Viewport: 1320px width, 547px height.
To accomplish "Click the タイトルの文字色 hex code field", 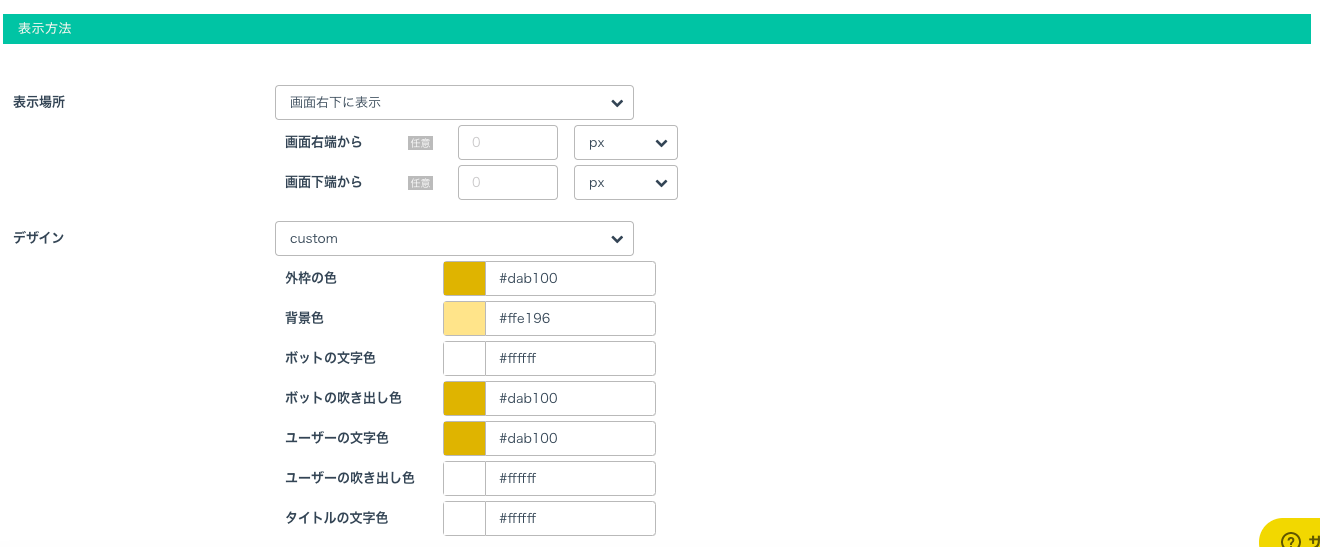I will point(570,518).
